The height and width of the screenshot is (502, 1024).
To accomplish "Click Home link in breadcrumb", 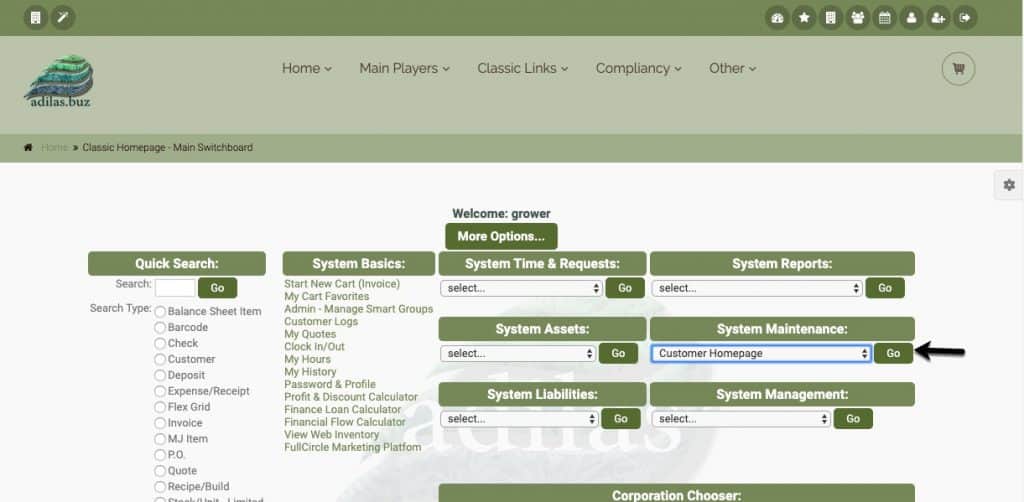I will coord(54,148).
